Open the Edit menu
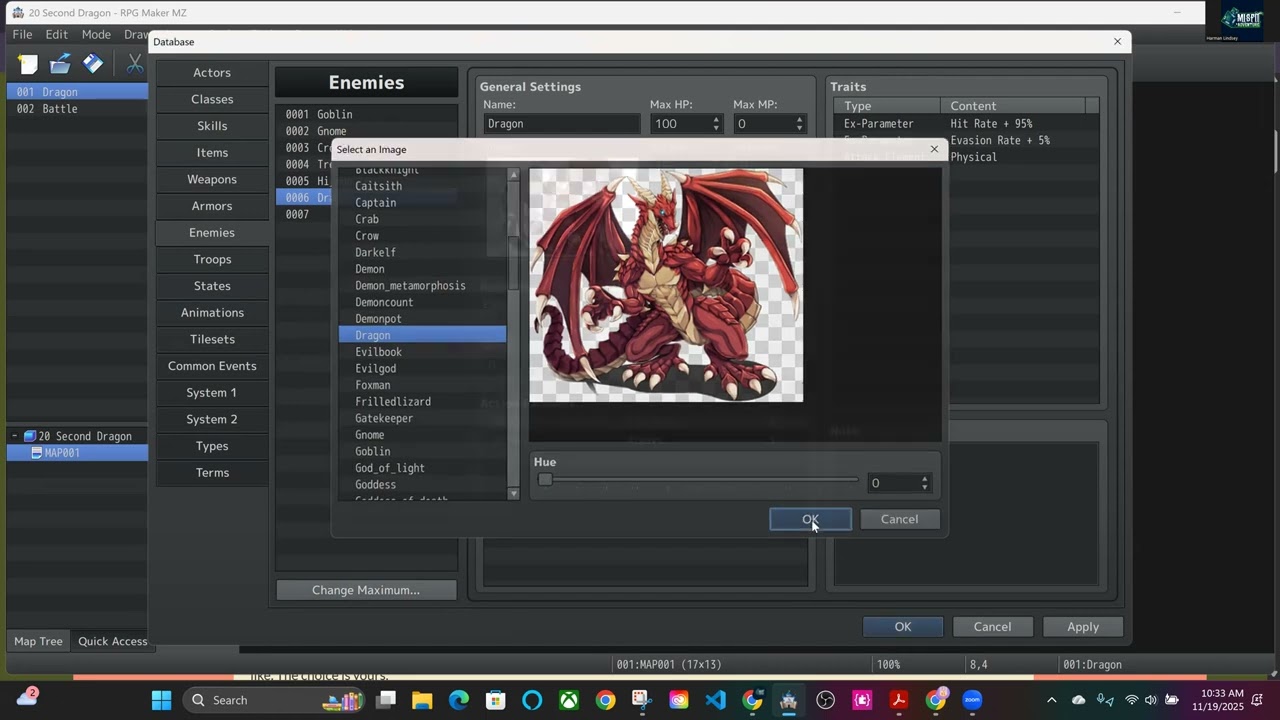The image size is (1280, 720). click(x=56, y=34)
